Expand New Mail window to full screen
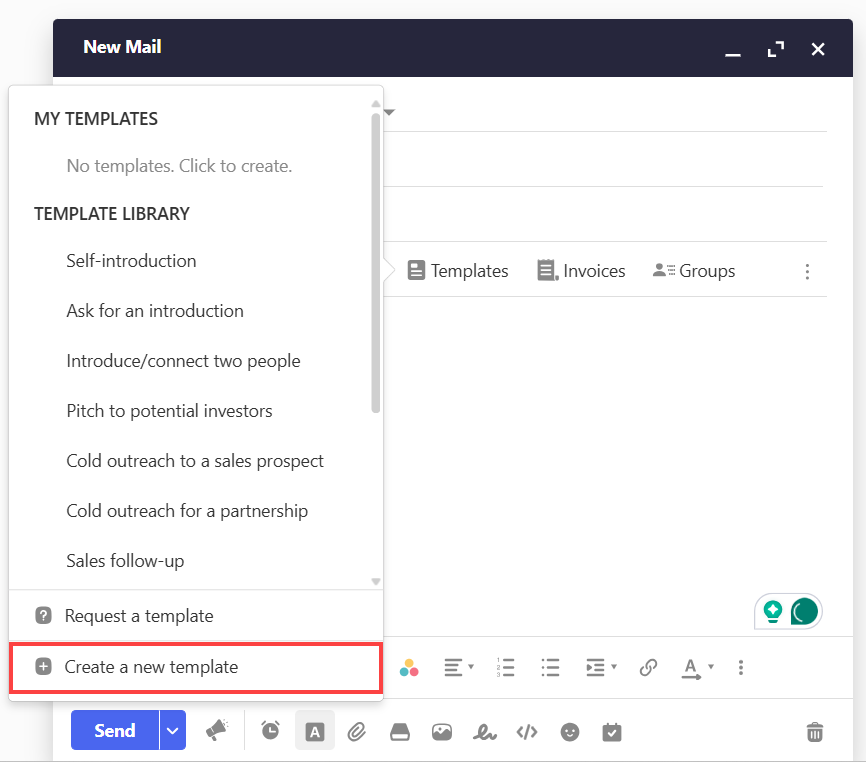Viewport: 866px width, 762px height. tap(775, 50)
